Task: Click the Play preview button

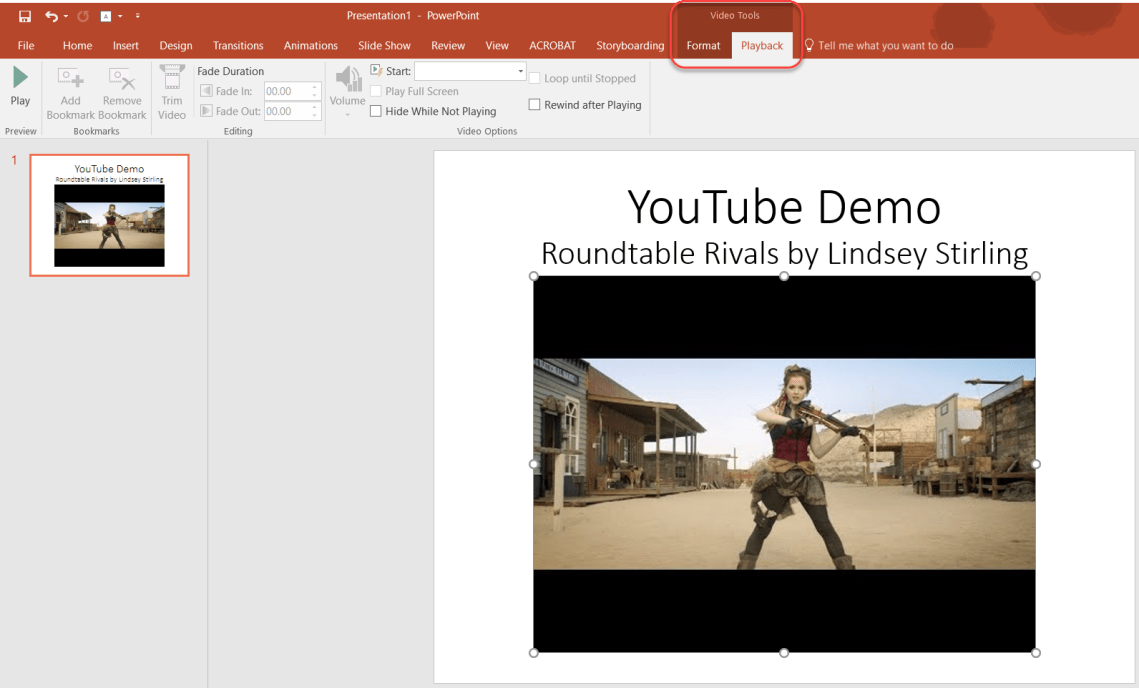Action: point(20,85)
